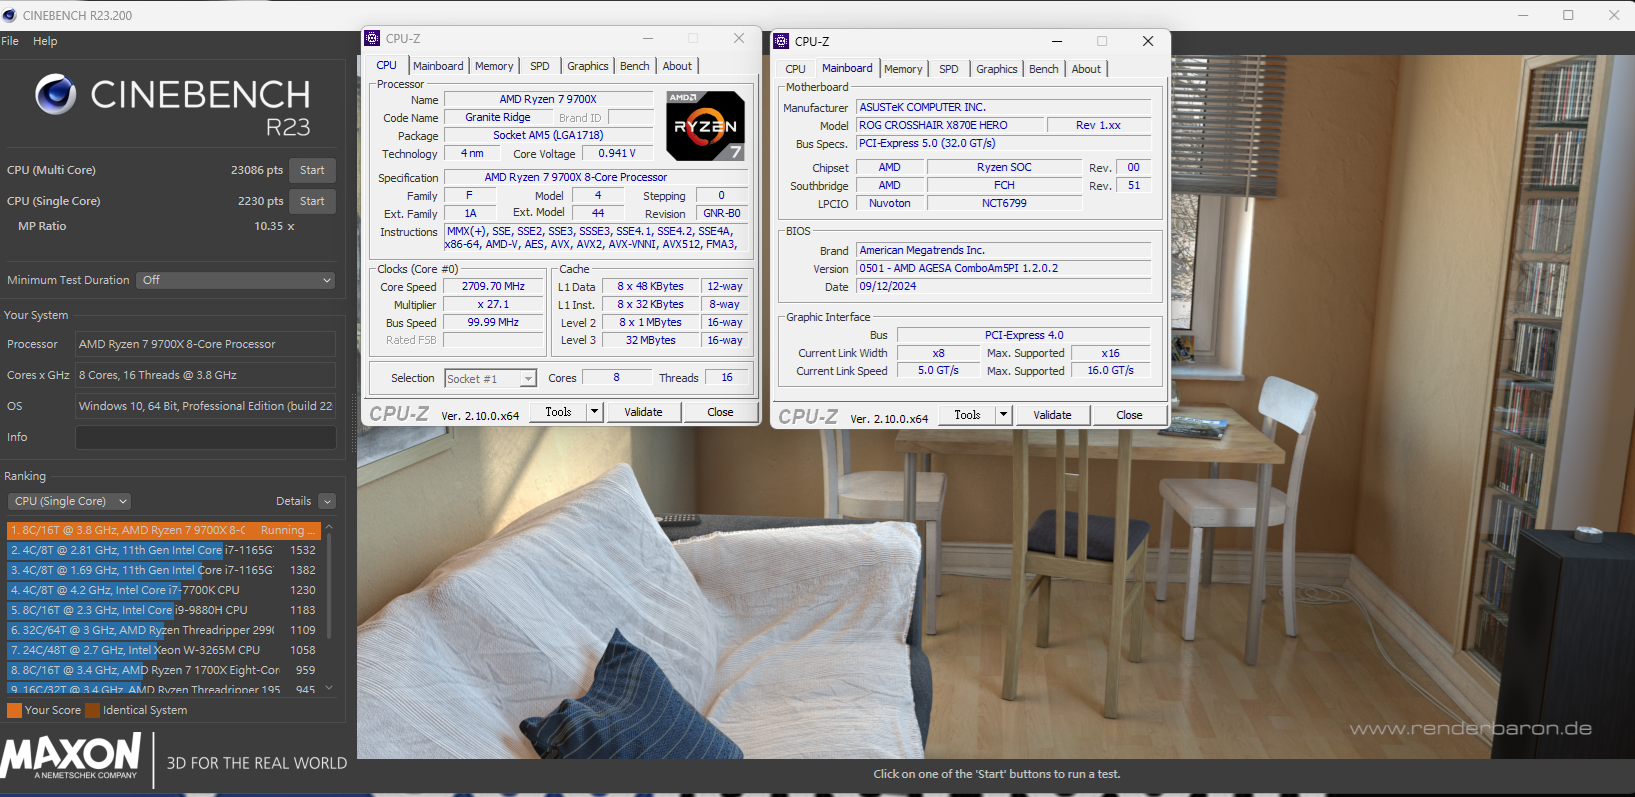This screenshot has width=1635, height=797.
Task: Select ranking entry Xeon W-3265M
Action: [x=163, y=650]
